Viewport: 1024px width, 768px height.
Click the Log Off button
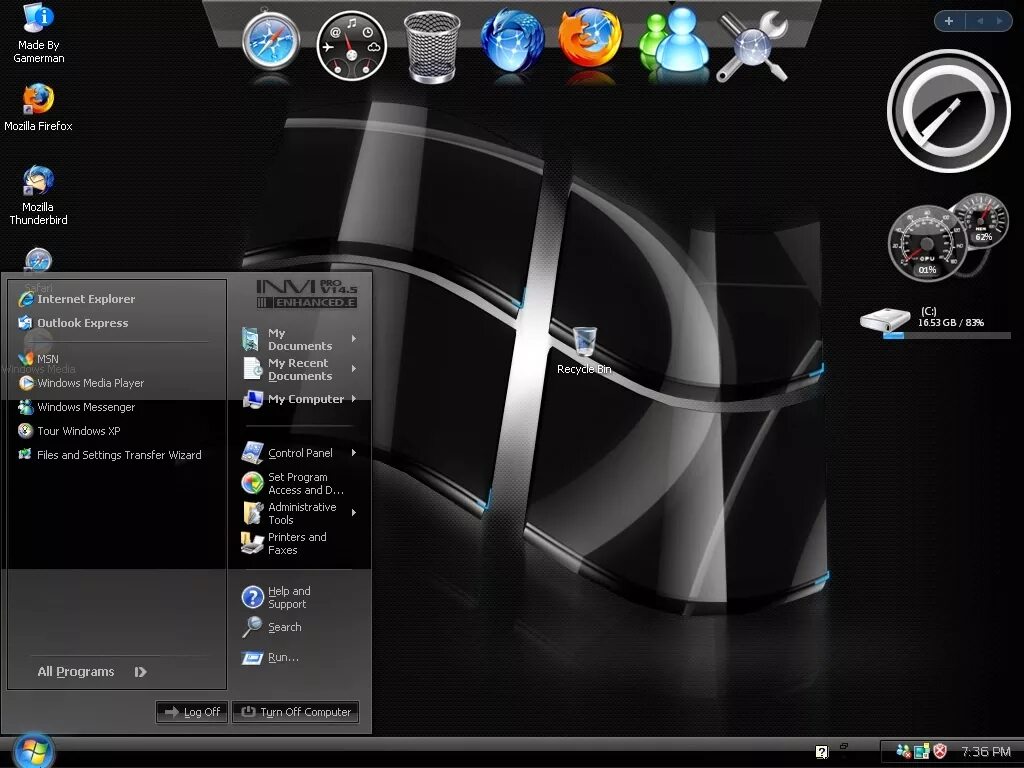click(x=192, y=712)
